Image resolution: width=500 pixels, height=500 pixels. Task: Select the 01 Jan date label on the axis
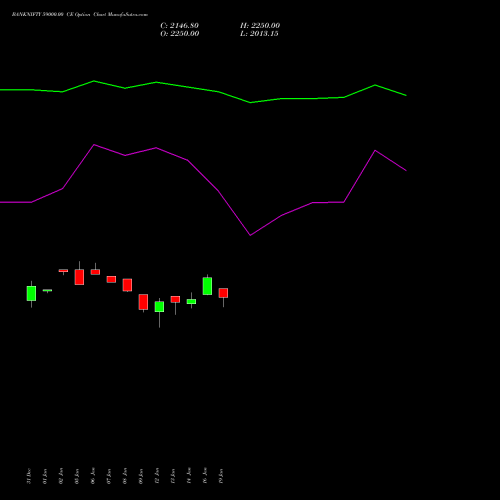[45, 476]
